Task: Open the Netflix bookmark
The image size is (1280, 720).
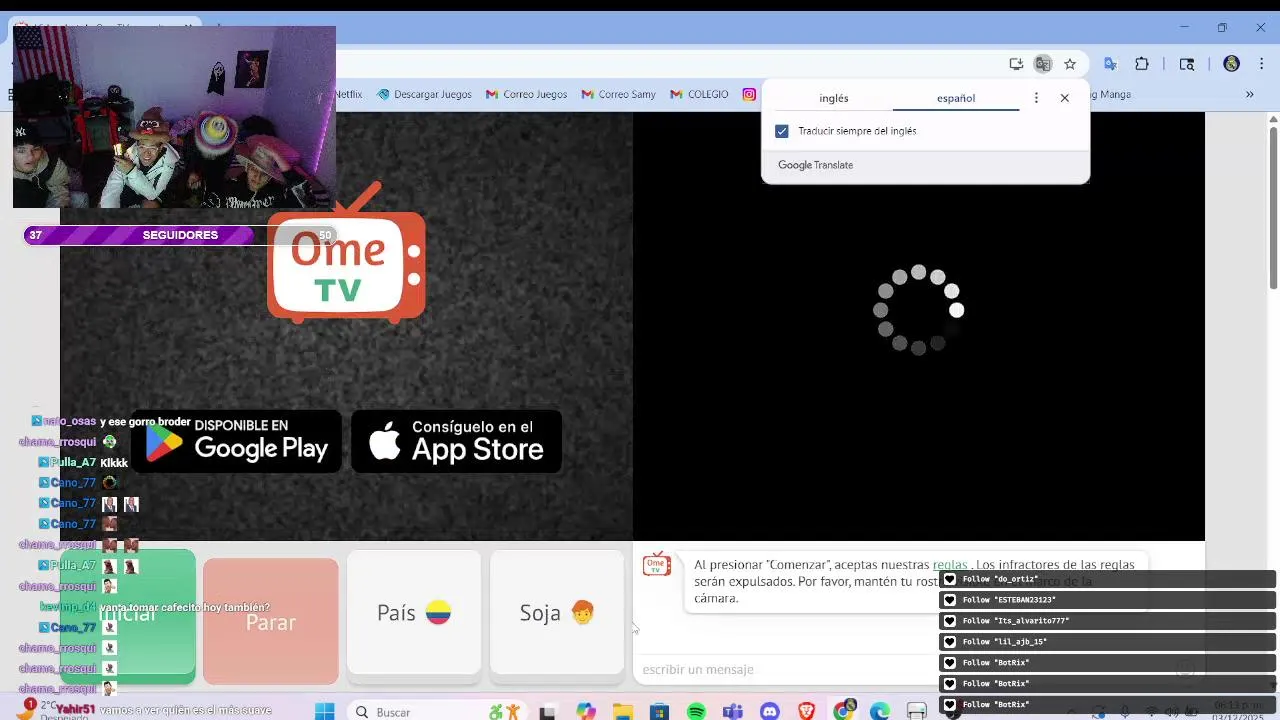Action: (x=349, y=94)
